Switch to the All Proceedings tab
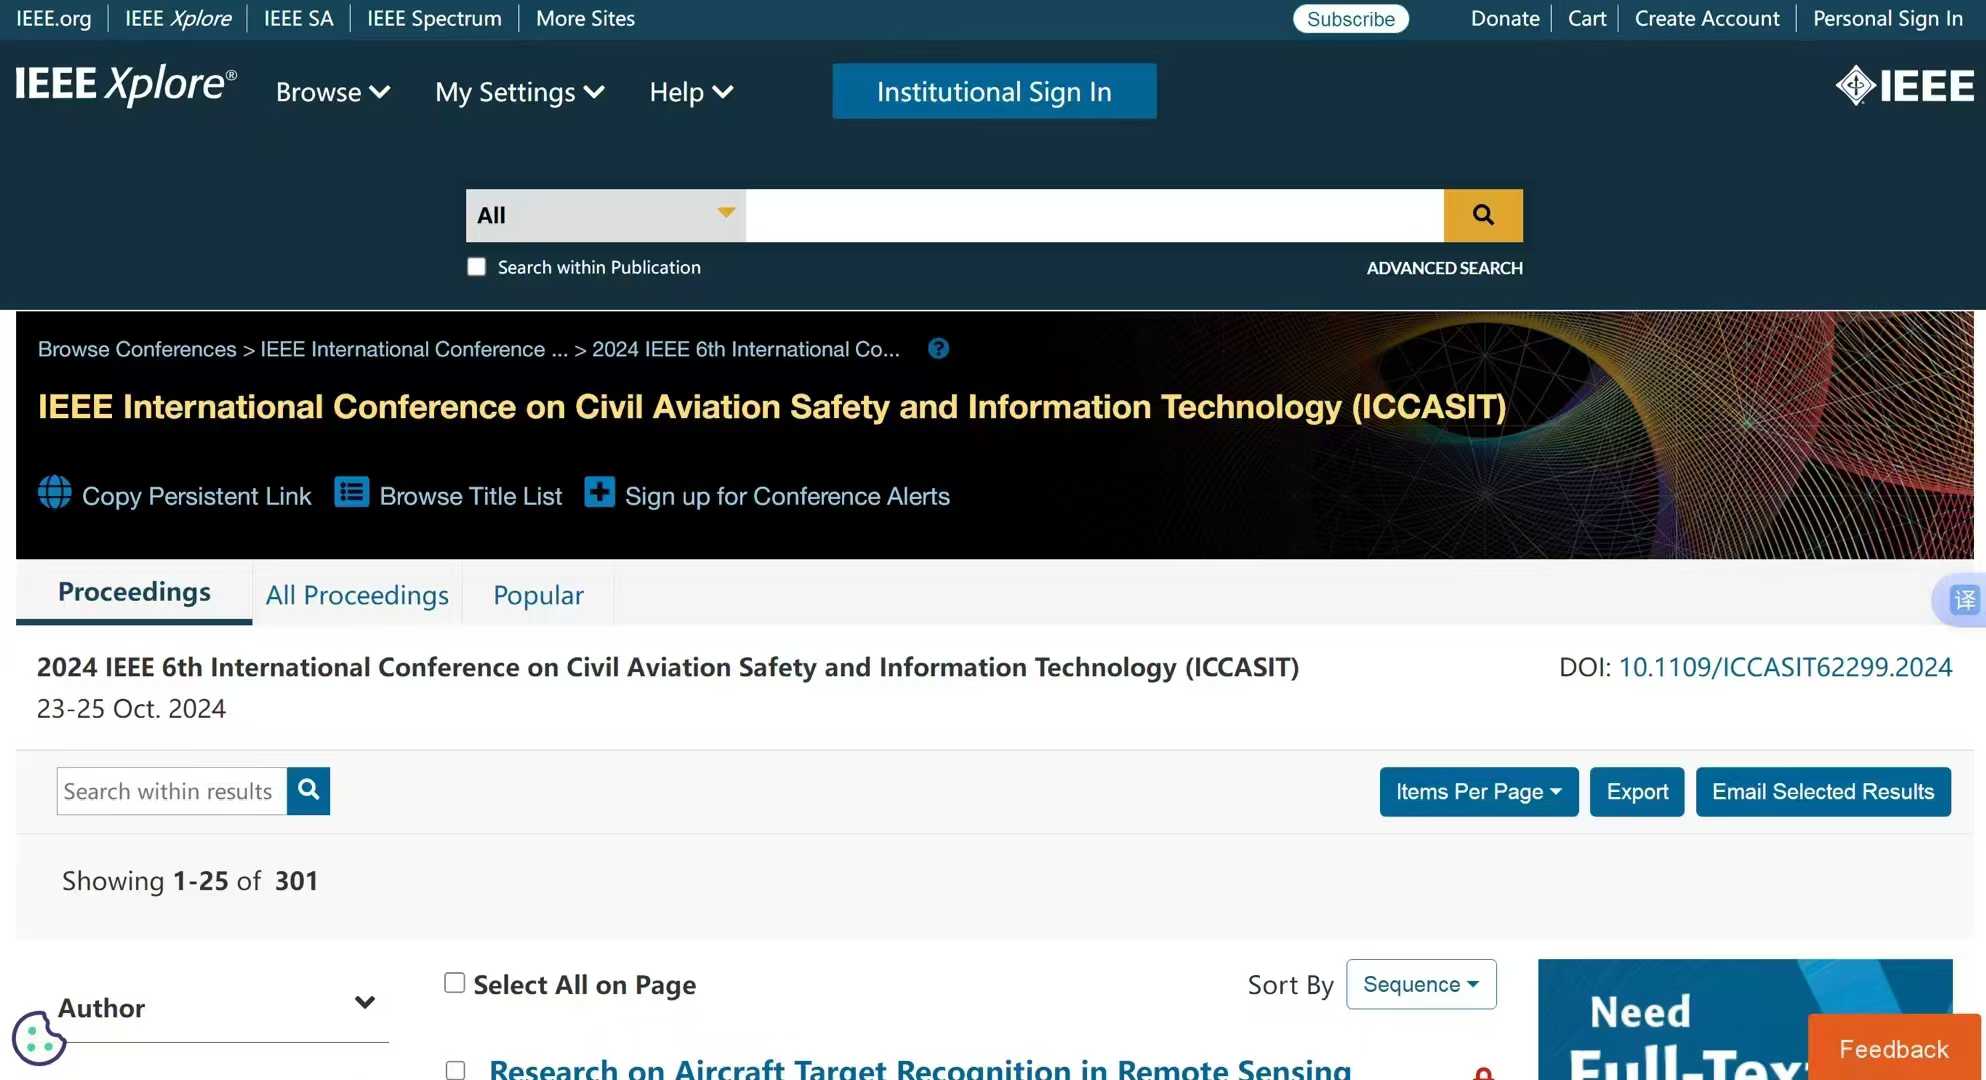This screenshot has width=1986, height=1080. pyautogui.click(x=356, y=594)
